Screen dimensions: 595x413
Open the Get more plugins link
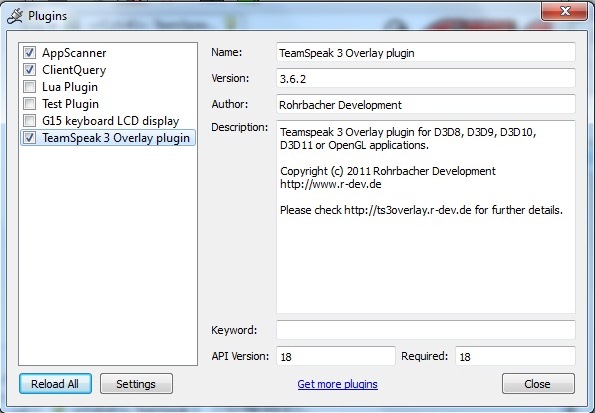(337, 384)
